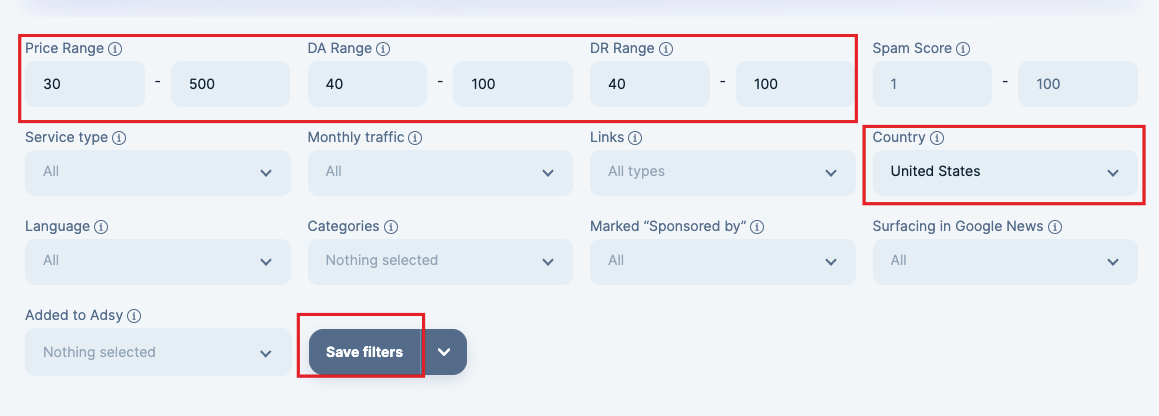This screenshot has width=1159, height=416.
Task: Click the Price Range maximum field showing 500
Action: (231, 83)
